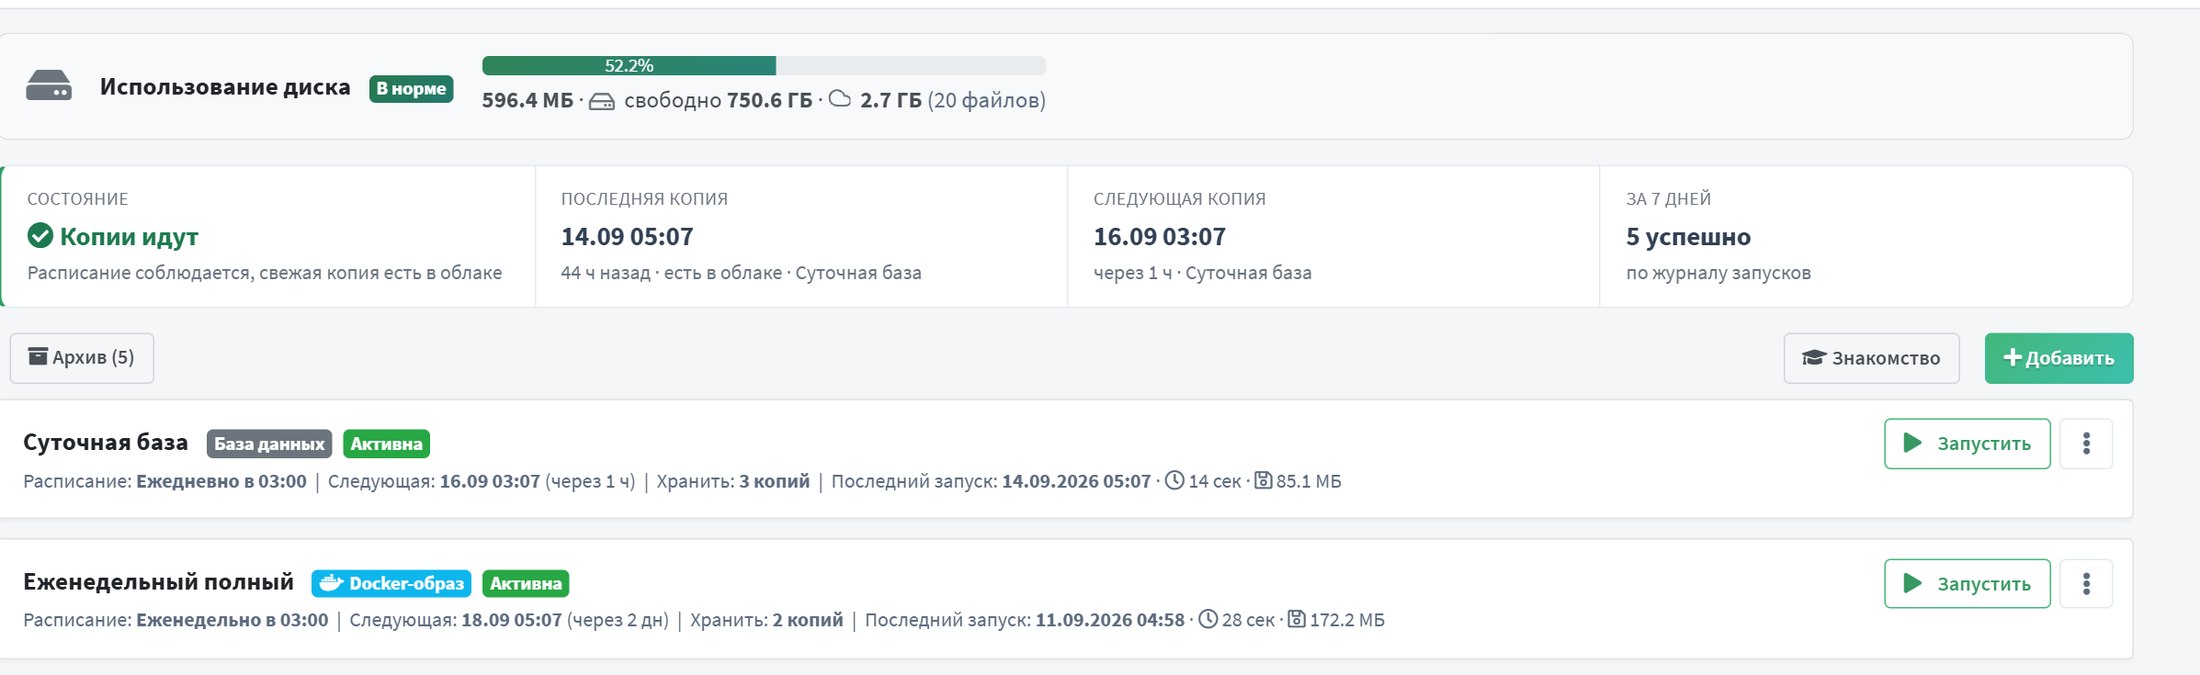
Task: Open the three-dot menu for Суточная база
Action: click(2086, 443)
